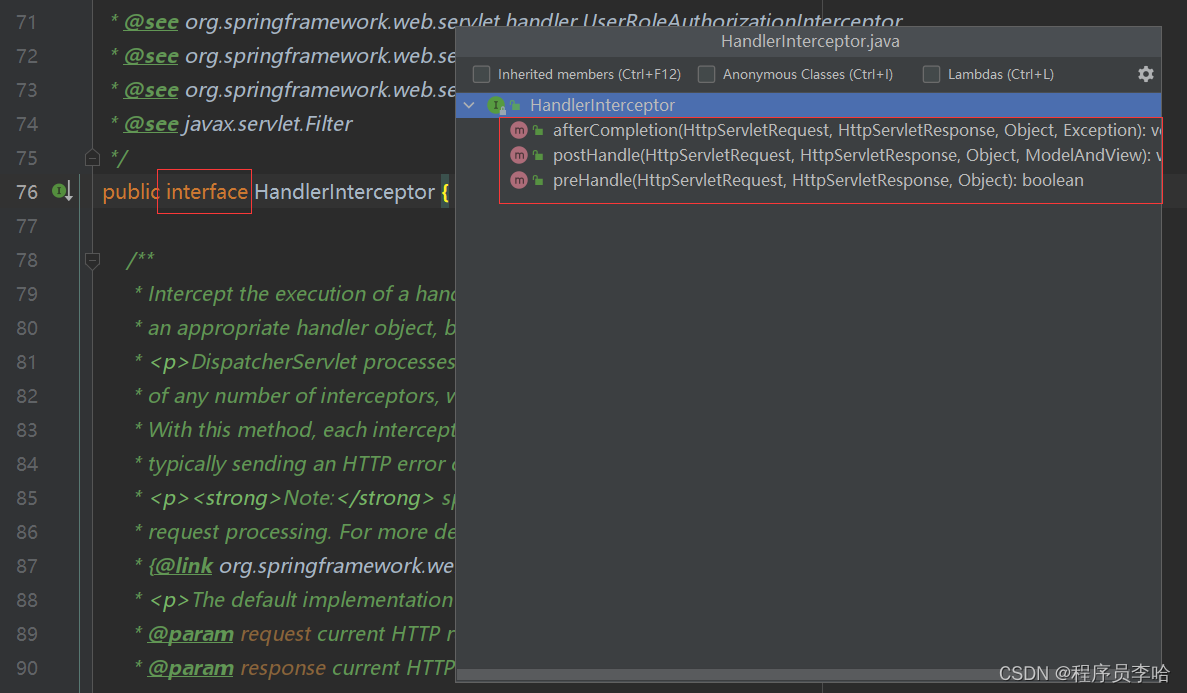
Task: Click the fold marker at line 75
Action: tap(92, 156)
